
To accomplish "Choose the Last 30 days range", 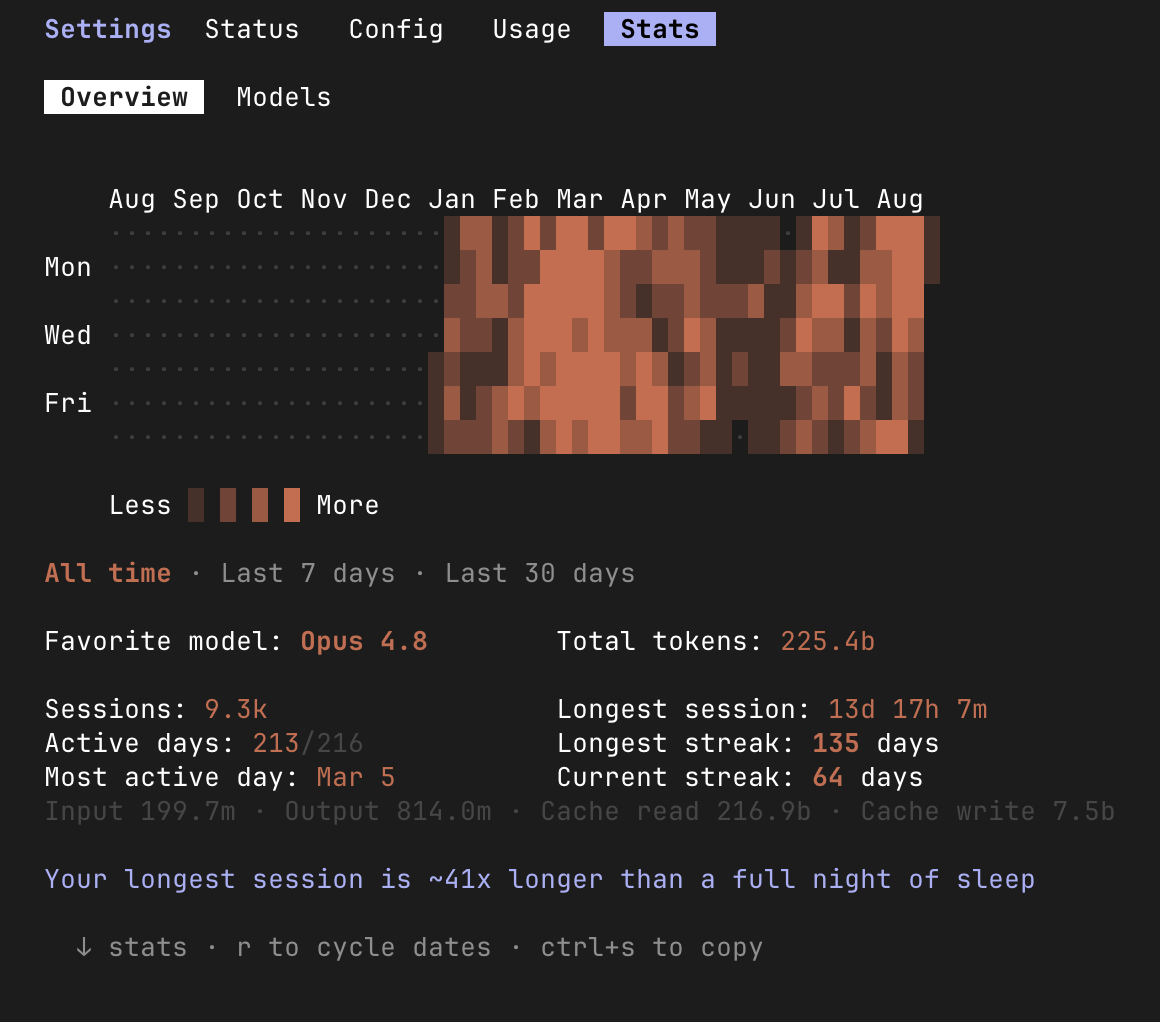I will pyautogui.click(x=540, y=574).
